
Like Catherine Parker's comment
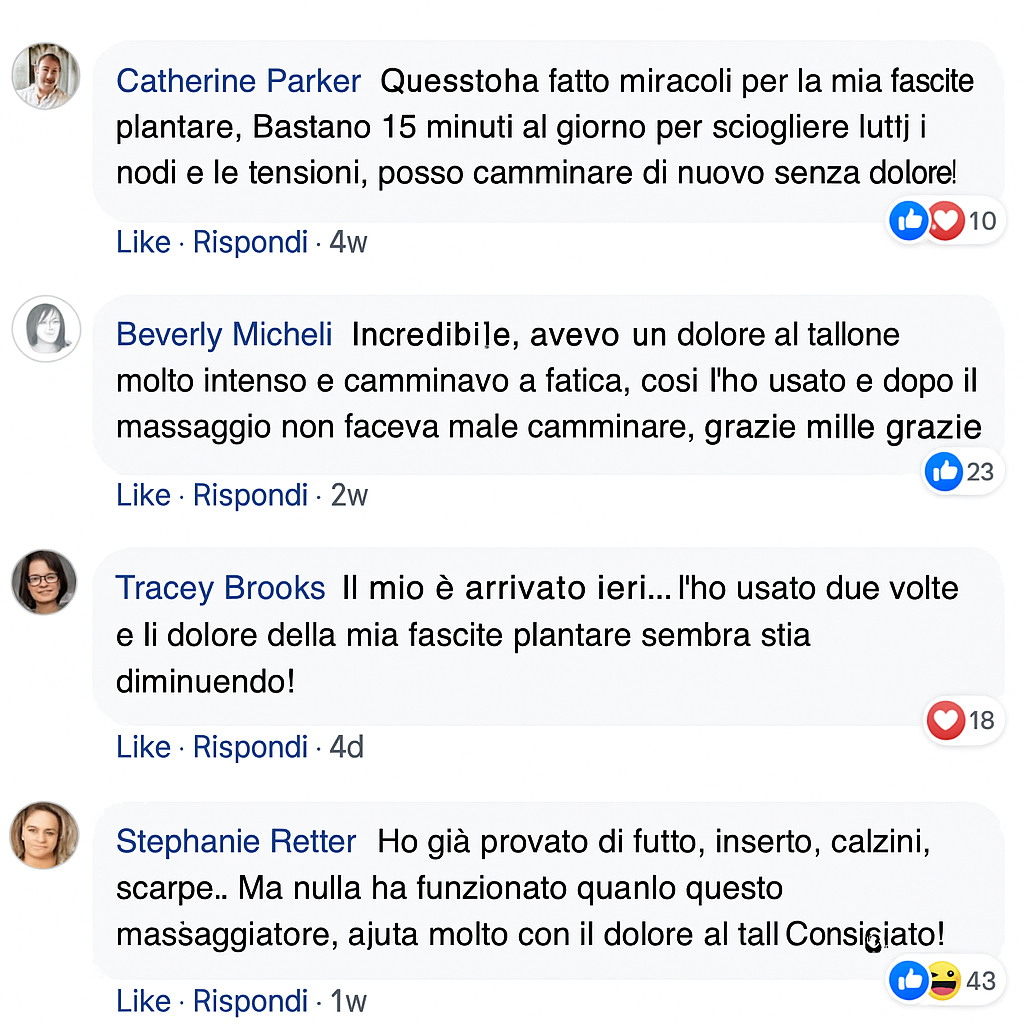click(x=143, y=242)
